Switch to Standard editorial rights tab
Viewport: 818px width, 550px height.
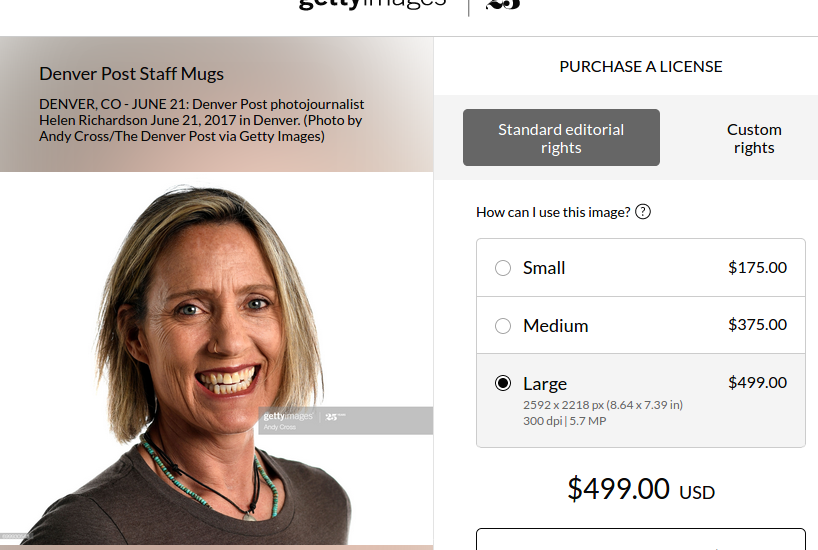tap(561, 138)
